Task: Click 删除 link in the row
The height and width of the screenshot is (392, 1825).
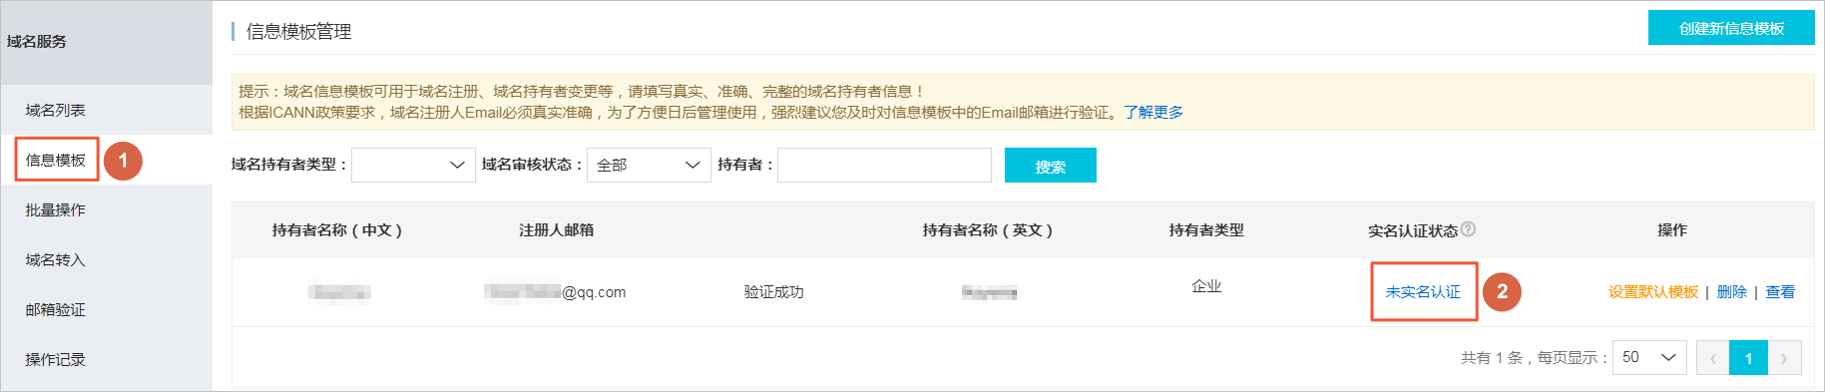Action: (1732, 292)
